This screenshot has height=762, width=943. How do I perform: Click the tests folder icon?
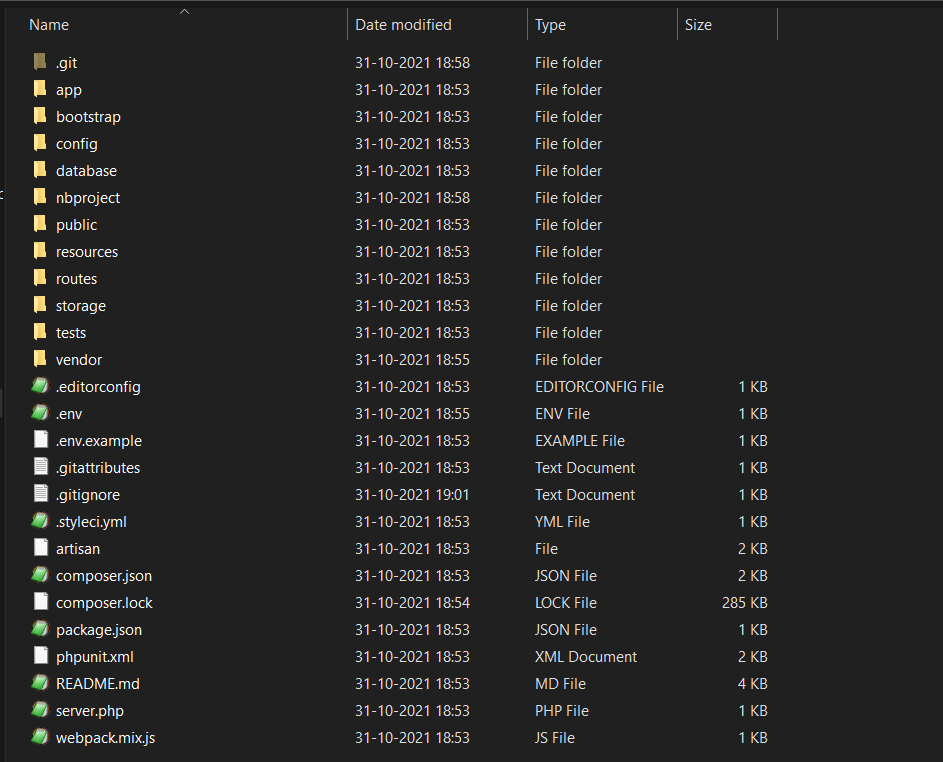point(40,332)
